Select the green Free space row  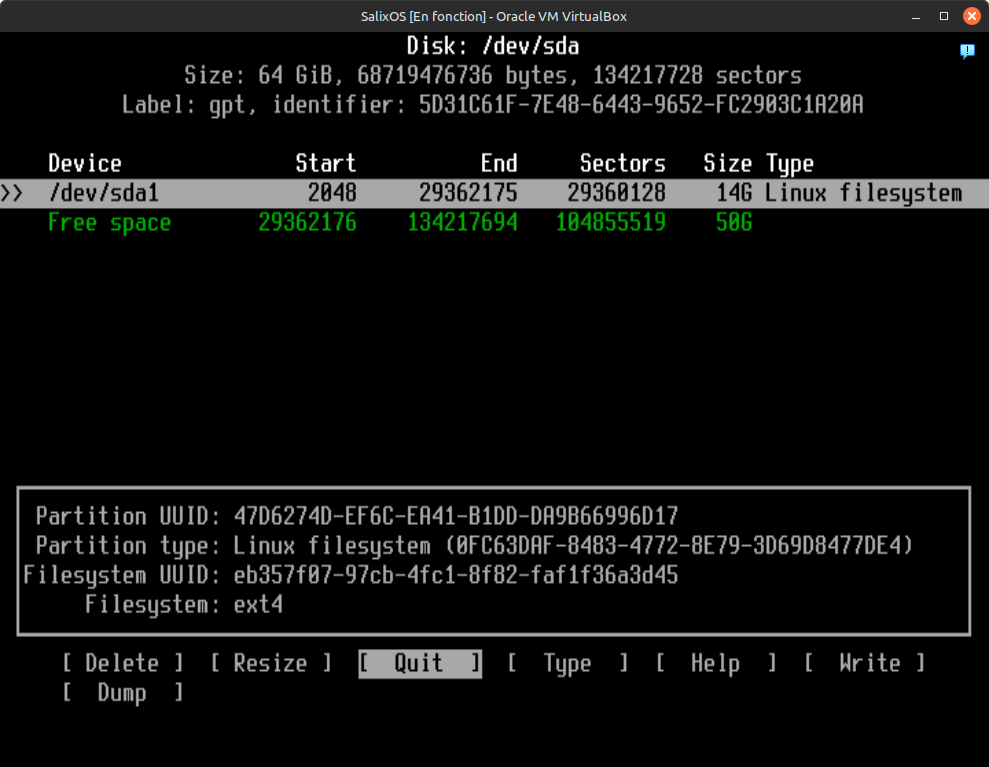coord(109,222)
